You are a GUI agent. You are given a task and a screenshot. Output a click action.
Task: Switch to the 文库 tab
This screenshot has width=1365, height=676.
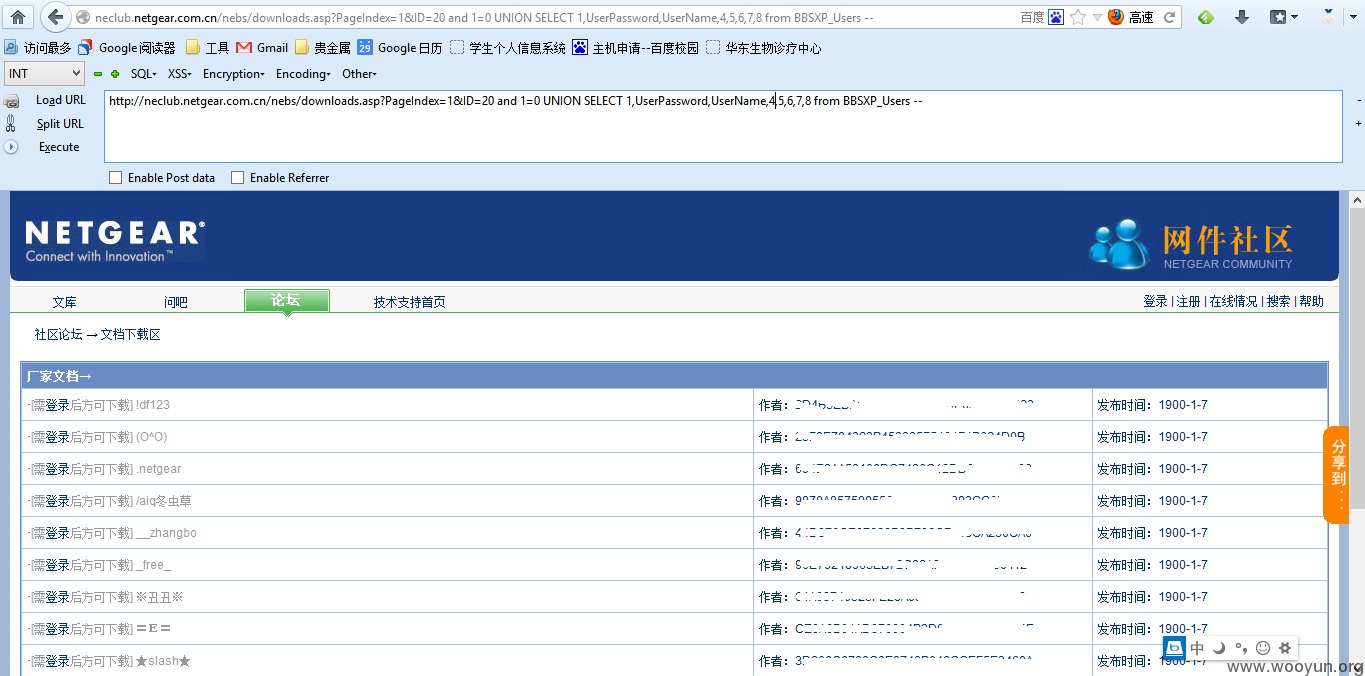click(64, 302)
